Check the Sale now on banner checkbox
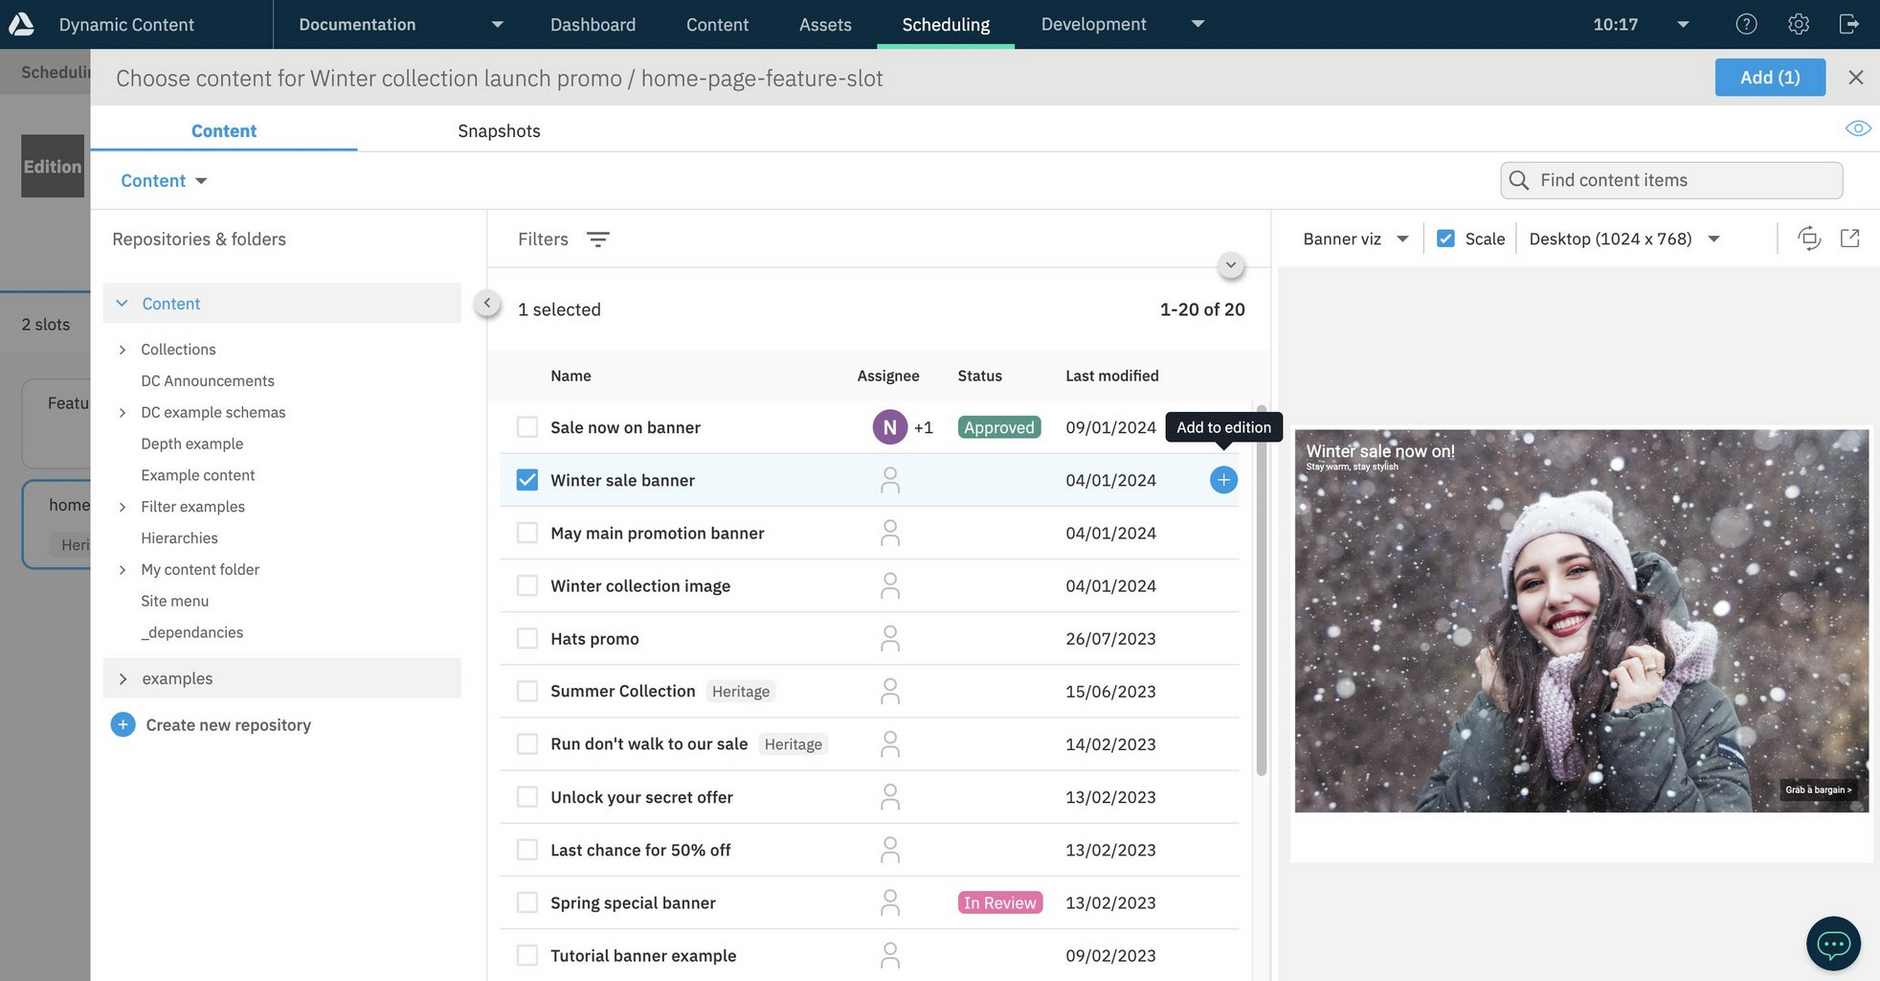 [x=527, y=427]
